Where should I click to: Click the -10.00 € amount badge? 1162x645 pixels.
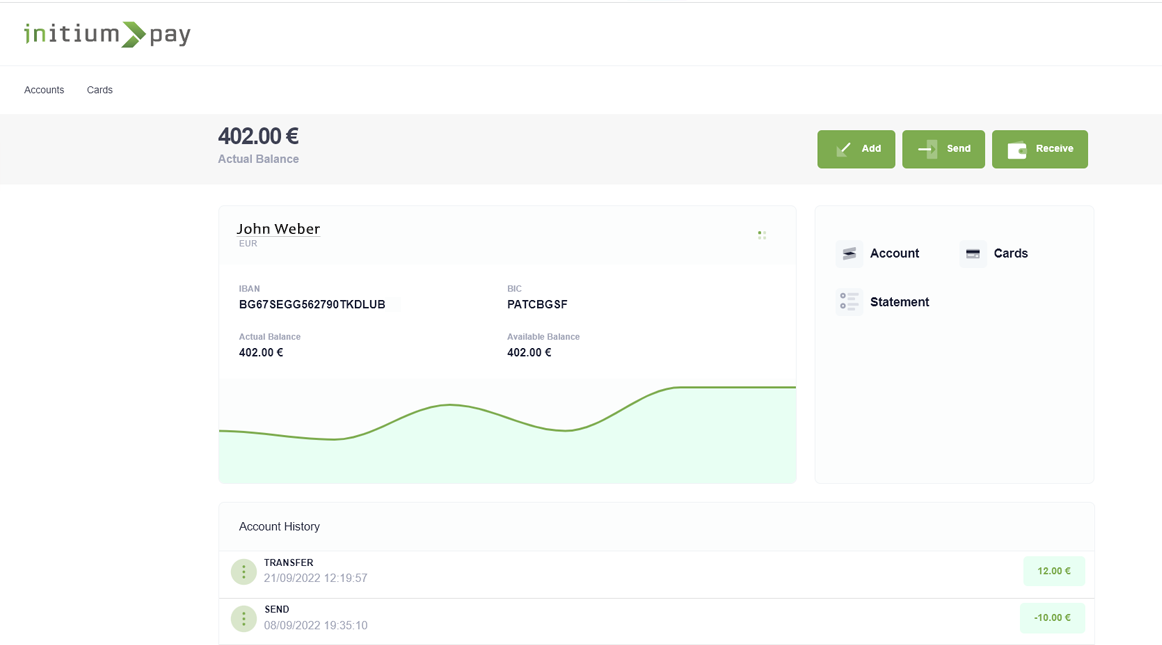tap(1052, 618)
